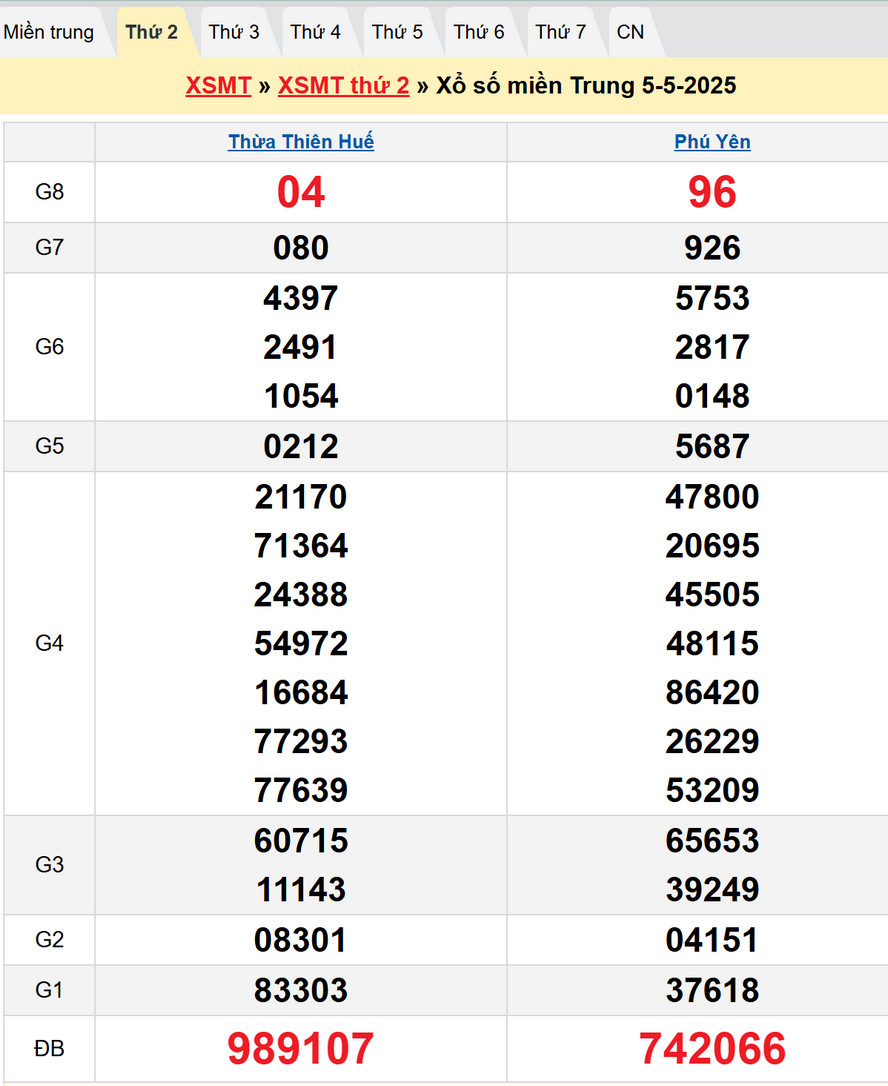Click Thừa Thiên Huế G8 result 04
This screenshot has height=1086, width=888.
point(301,192)
